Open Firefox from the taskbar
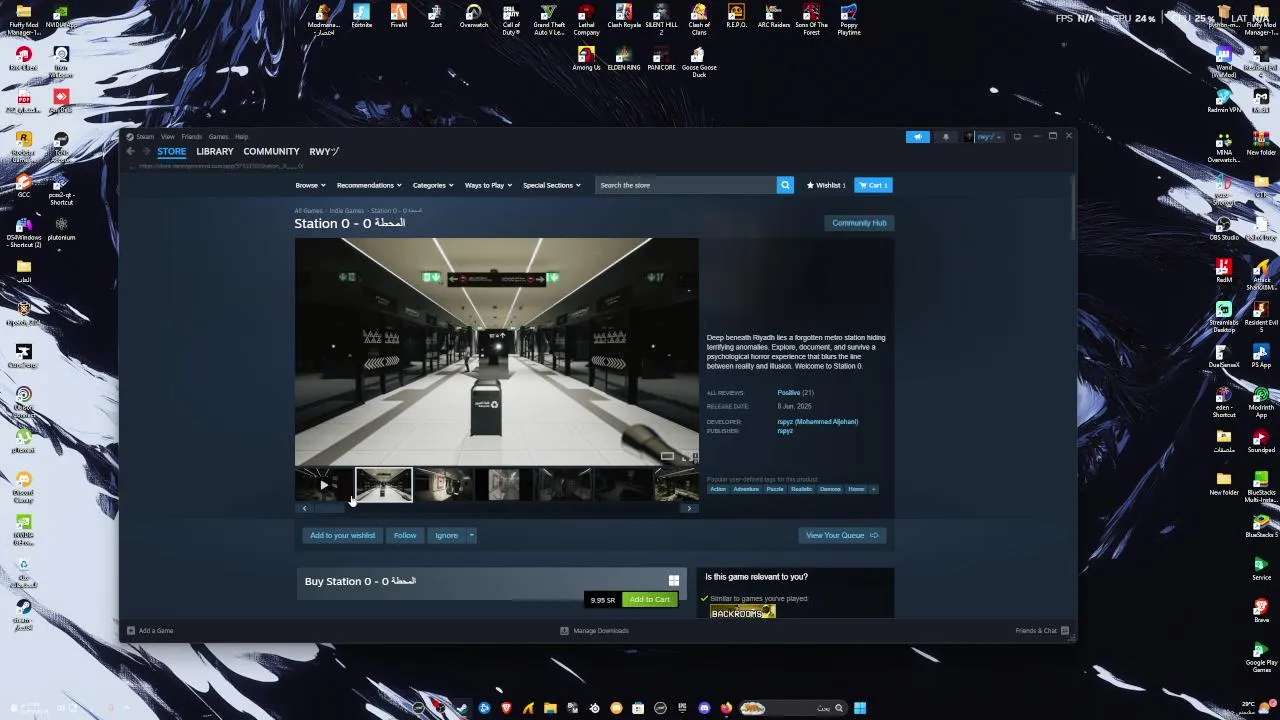The width and height of the screenshot is (1280, 720). tap(726, 708)
